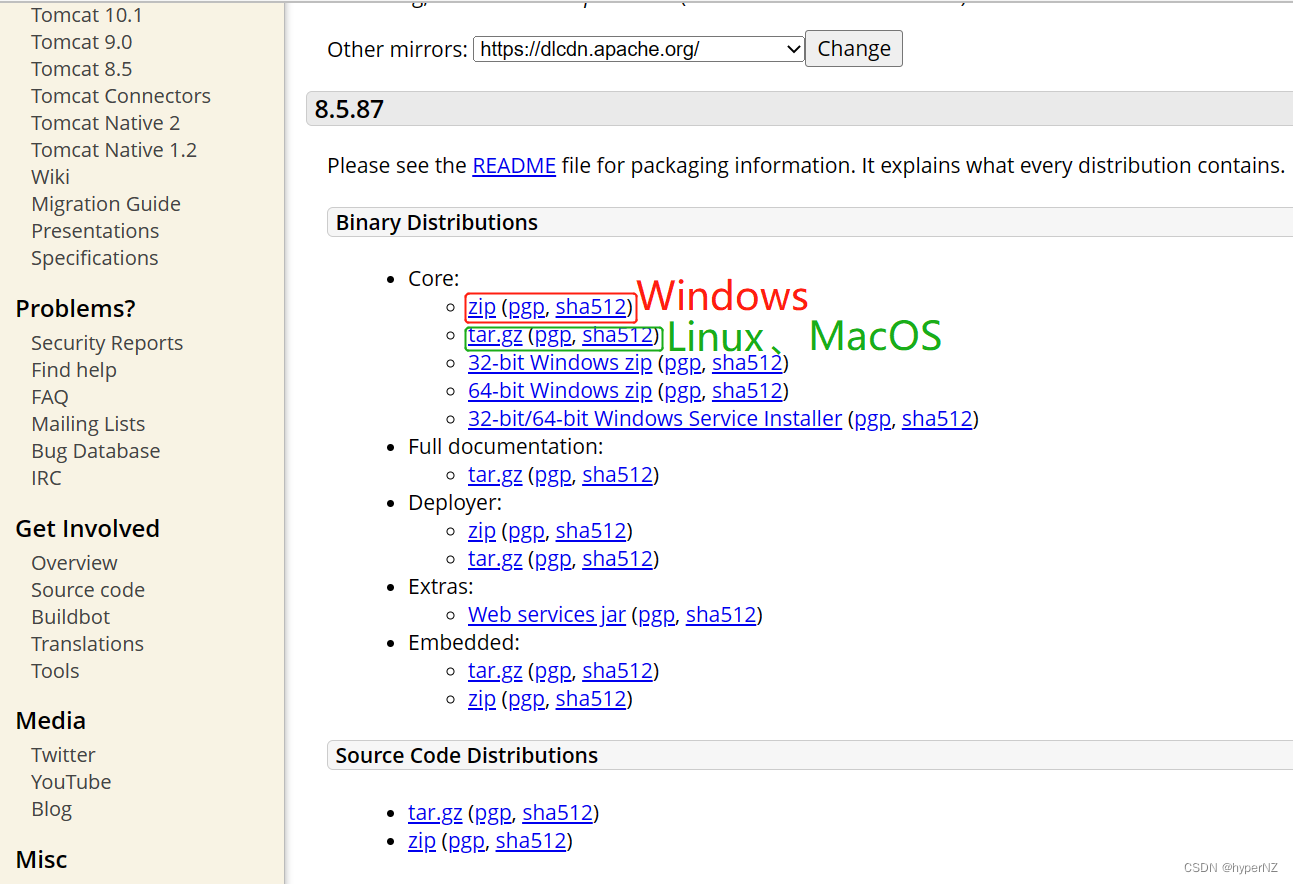
Task: Open pgp for 64-bit Windows zip
Action: click(x=683, y=391)
